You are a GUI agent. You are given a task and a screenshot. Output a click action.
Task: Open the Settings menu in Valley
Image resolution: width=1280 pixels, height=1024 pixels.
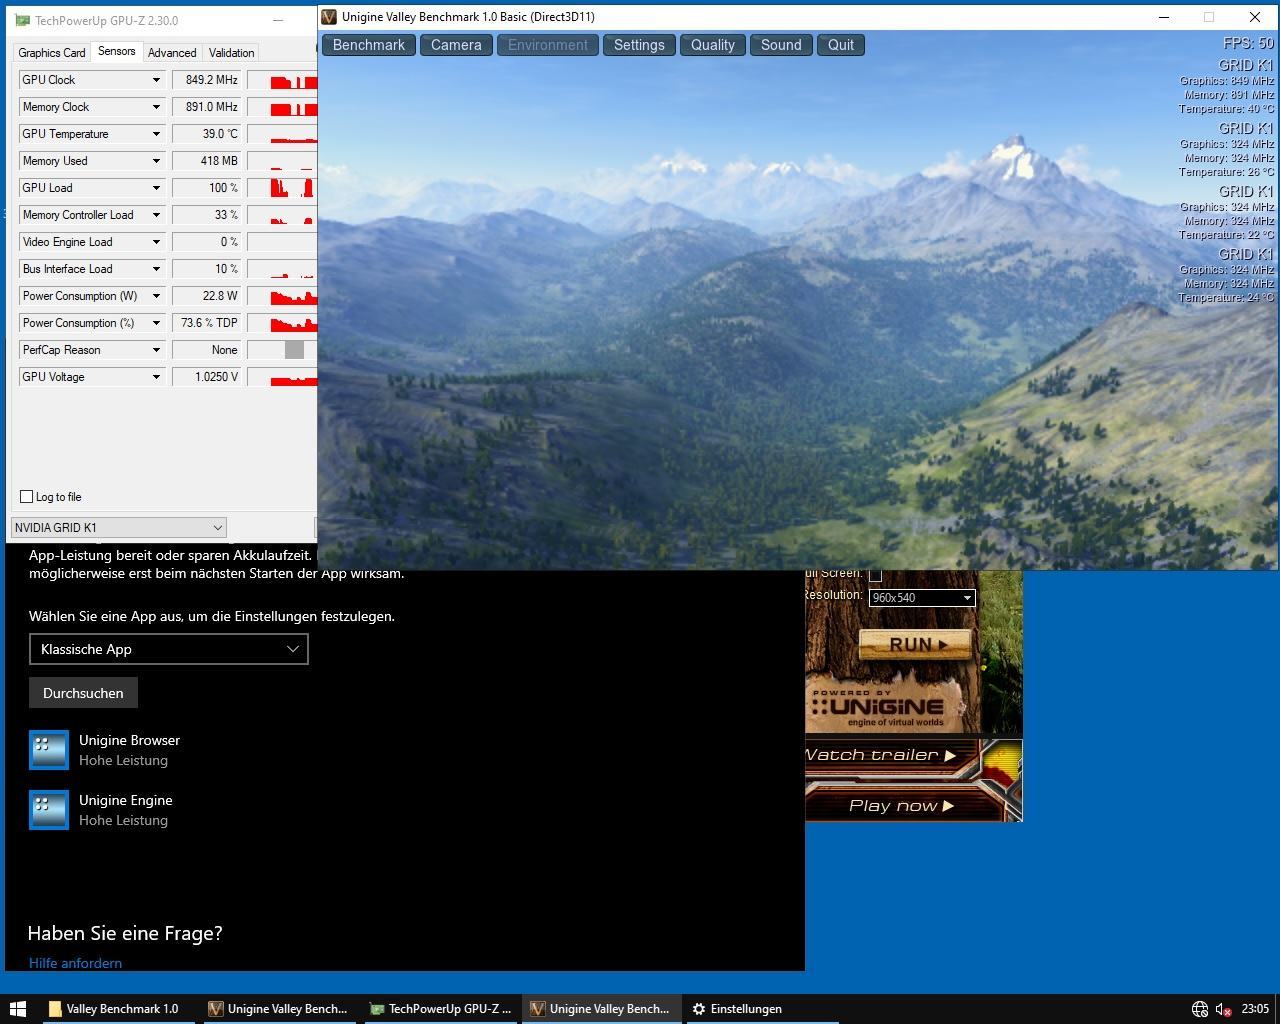(639, 45)
